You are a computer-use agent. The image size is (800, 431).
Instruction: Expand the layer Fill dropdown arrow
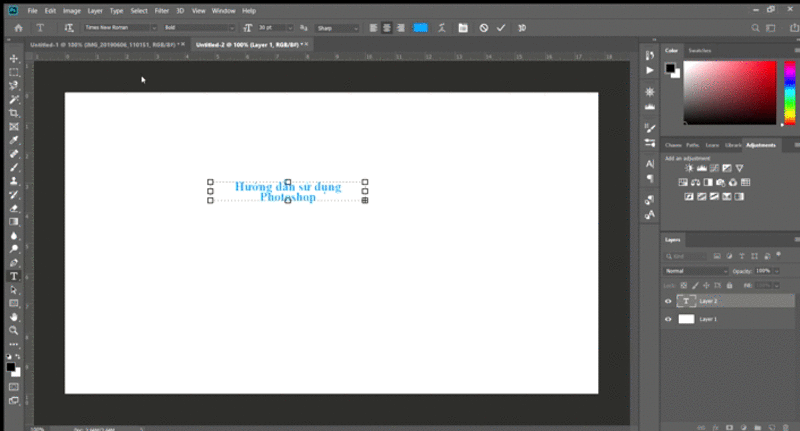pyautogui.click(x=777, y=285)
